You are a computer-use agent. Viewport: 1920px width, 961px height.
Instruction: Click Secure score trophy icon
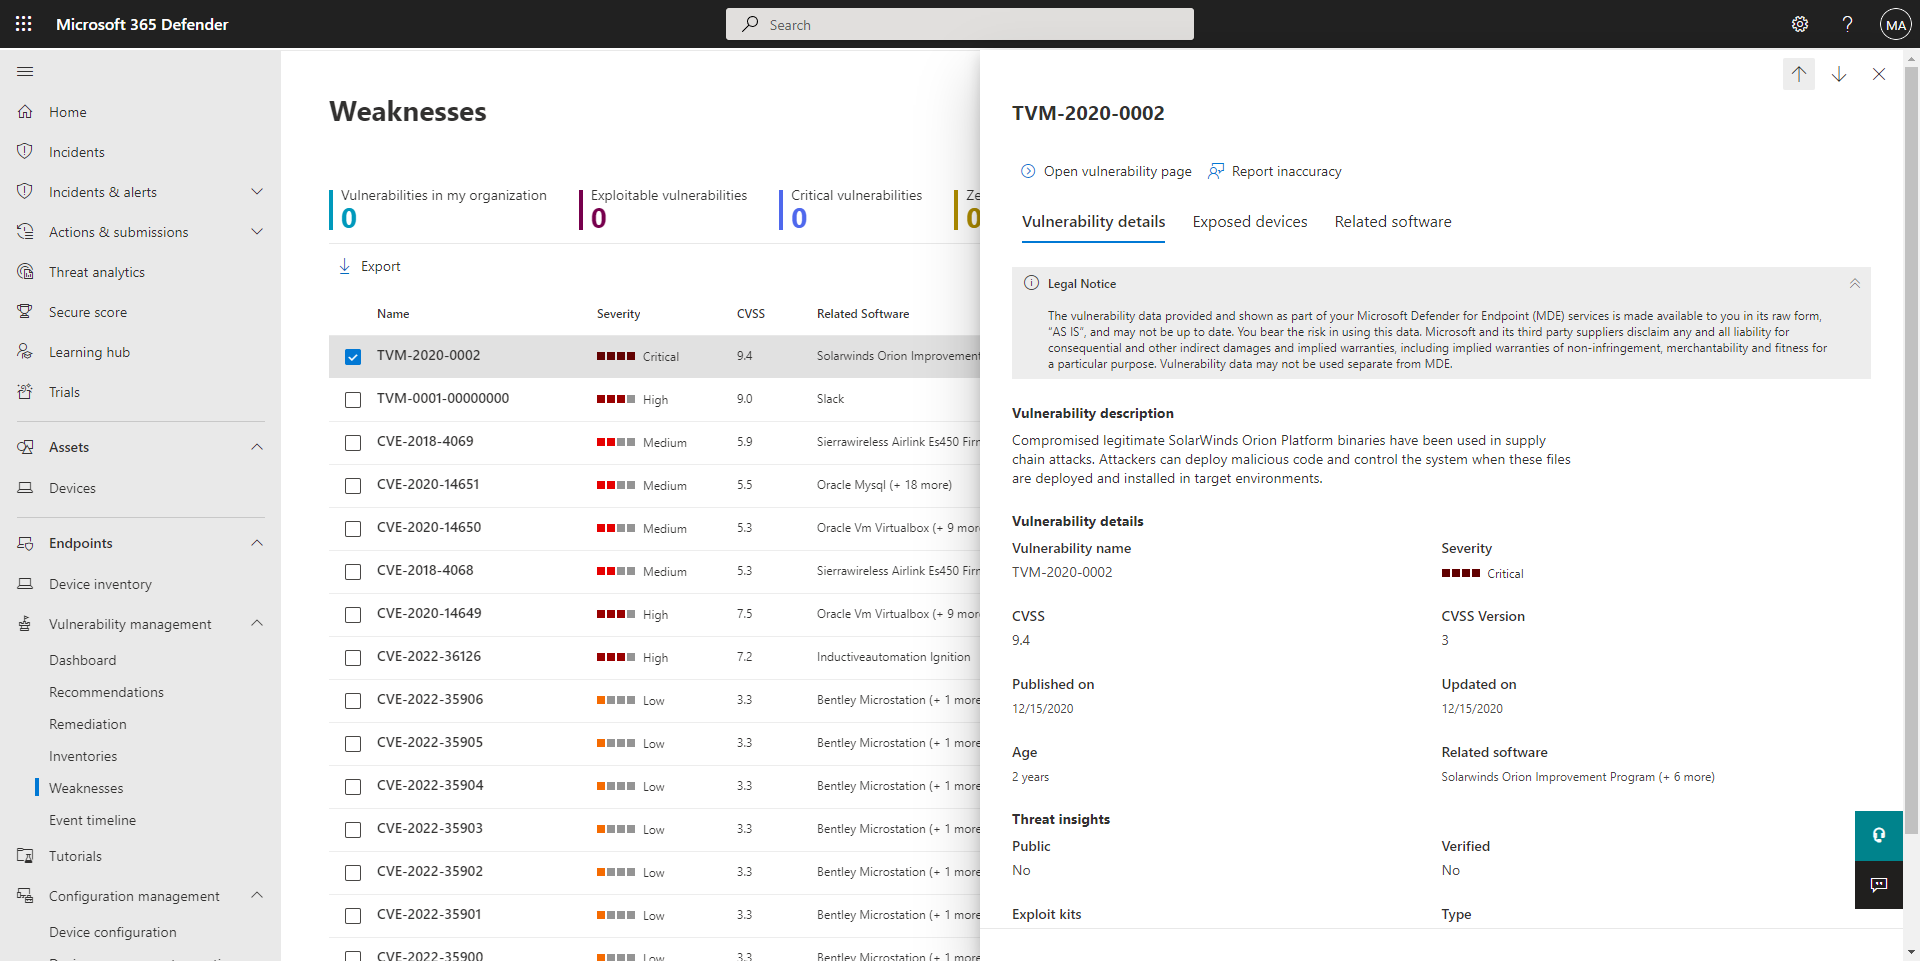coord(26,312)
